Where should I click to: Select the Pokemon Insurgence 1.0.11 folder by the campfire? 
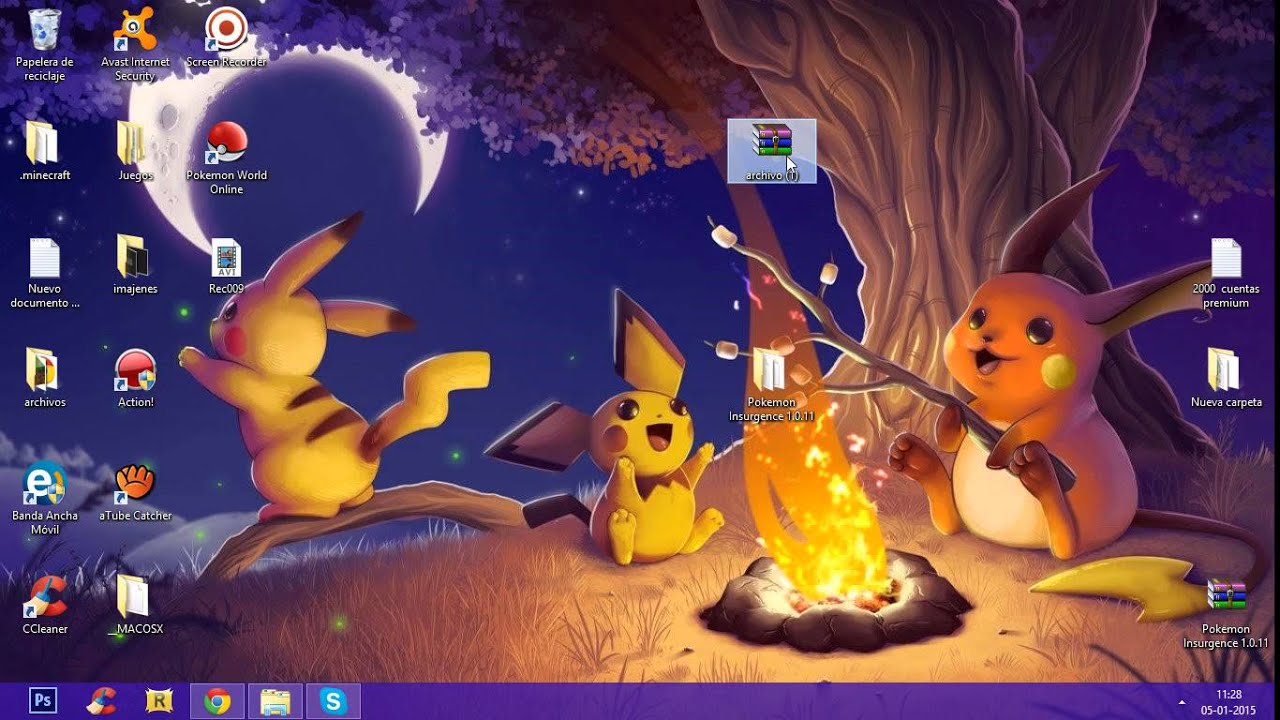(771, 385)
